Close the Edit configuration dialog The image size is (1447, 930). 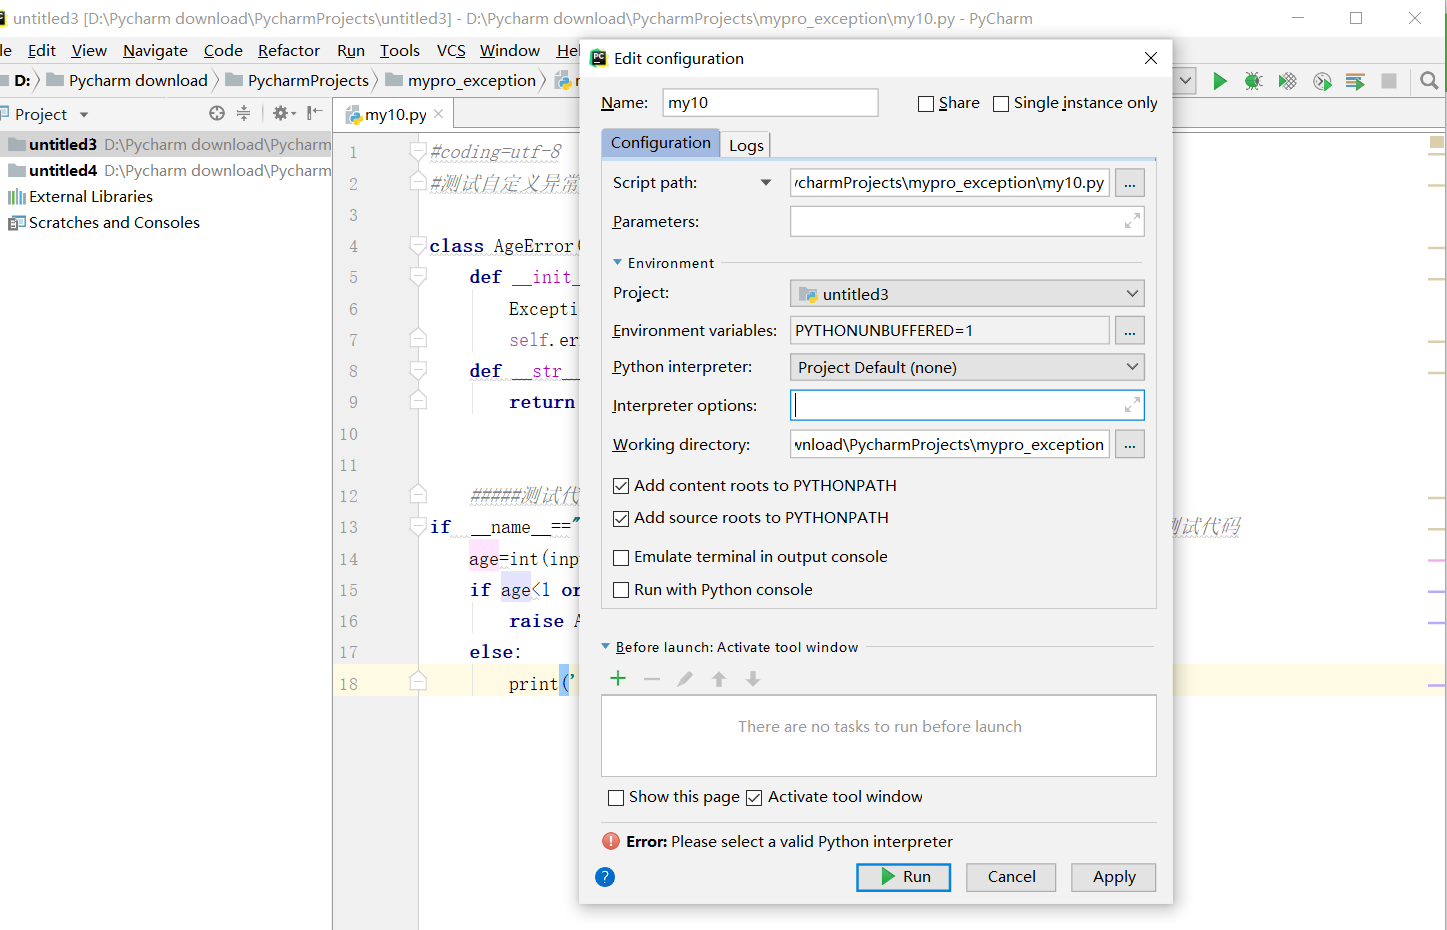tap(1151, 58)
